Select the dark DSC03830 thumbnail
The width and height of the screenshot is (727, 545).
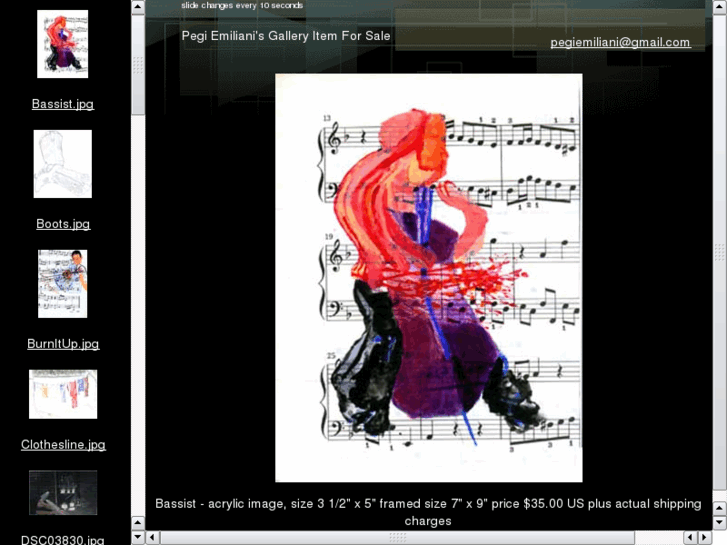click(63, 493)
